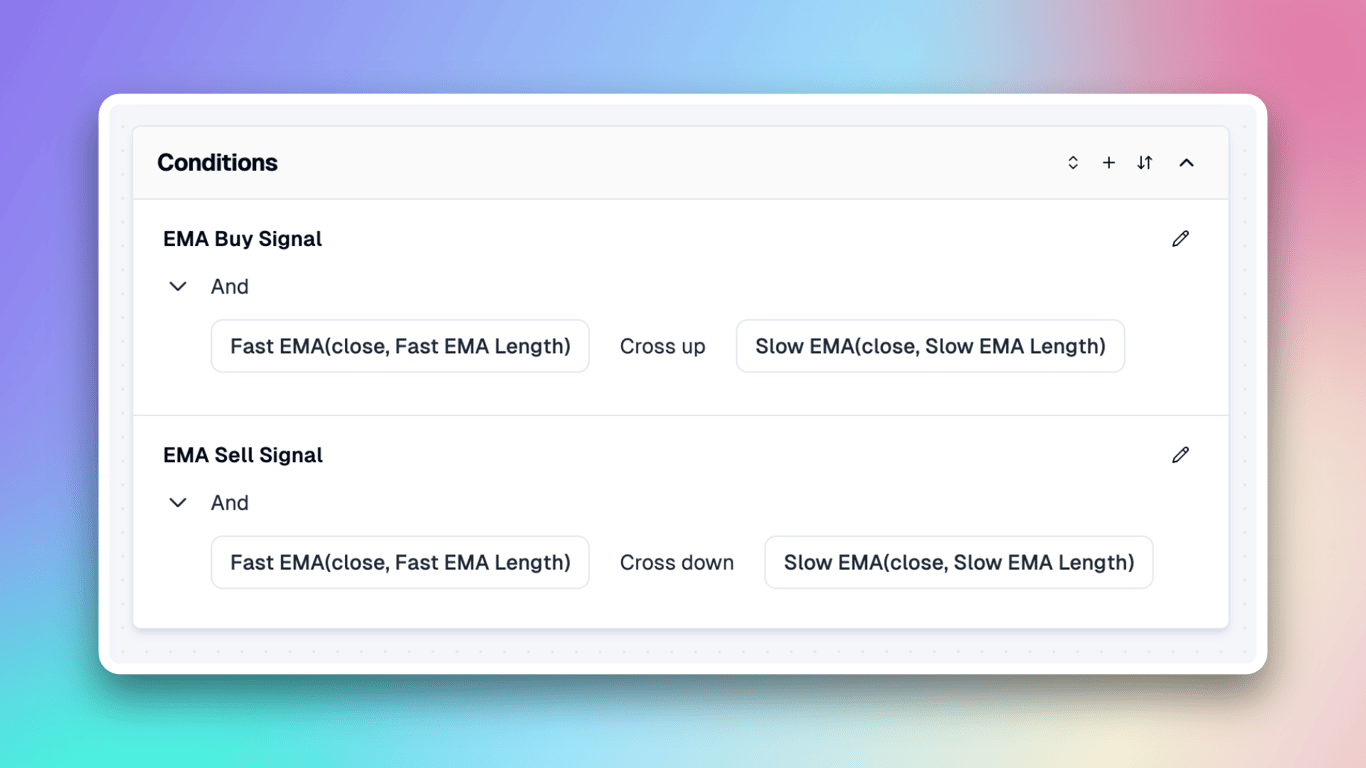The image size is (1366, 768).
Task: Collapse the And group under EMA Sell Signal
Action: coord(178,503)
